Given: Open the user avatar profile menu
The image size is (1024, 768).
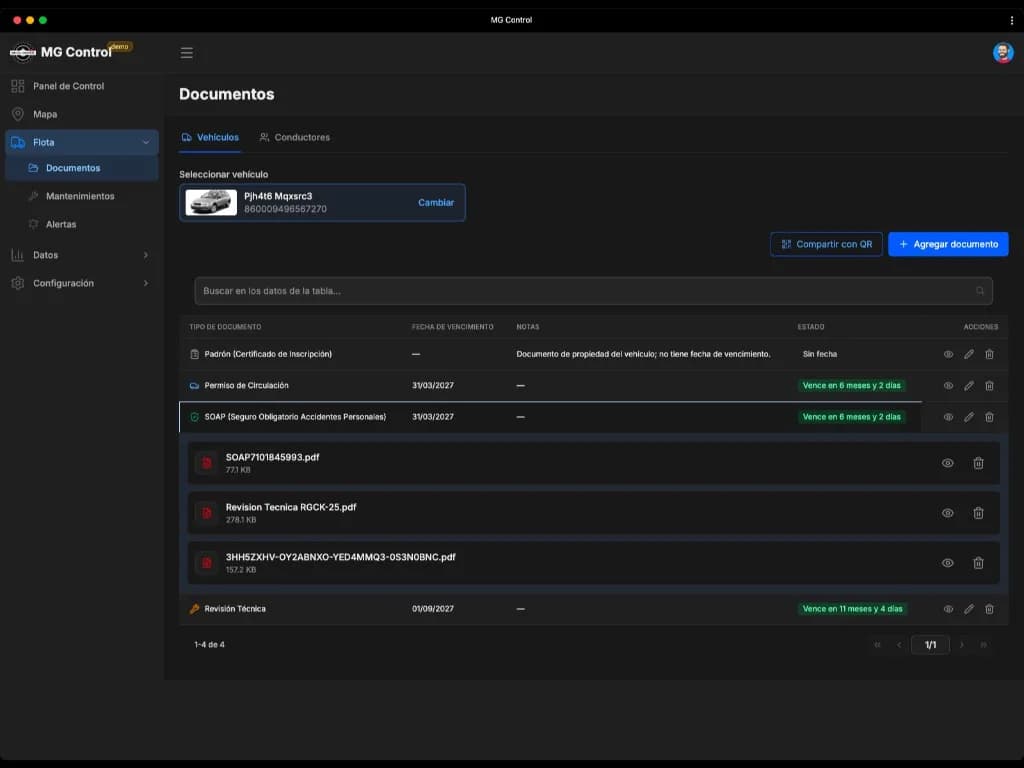Looking at the screenshot, I should coord(1002,53).
